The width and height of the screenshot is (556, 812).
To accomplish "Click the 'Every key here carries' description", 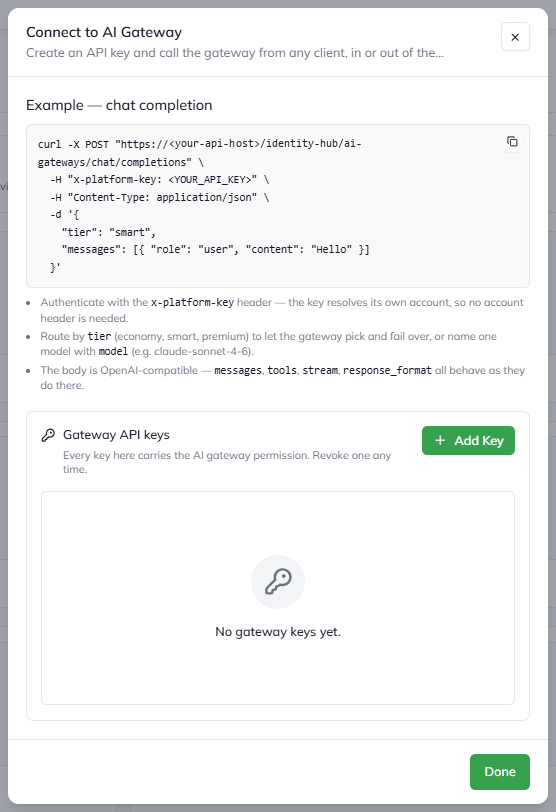I will [x=227, y=462].
